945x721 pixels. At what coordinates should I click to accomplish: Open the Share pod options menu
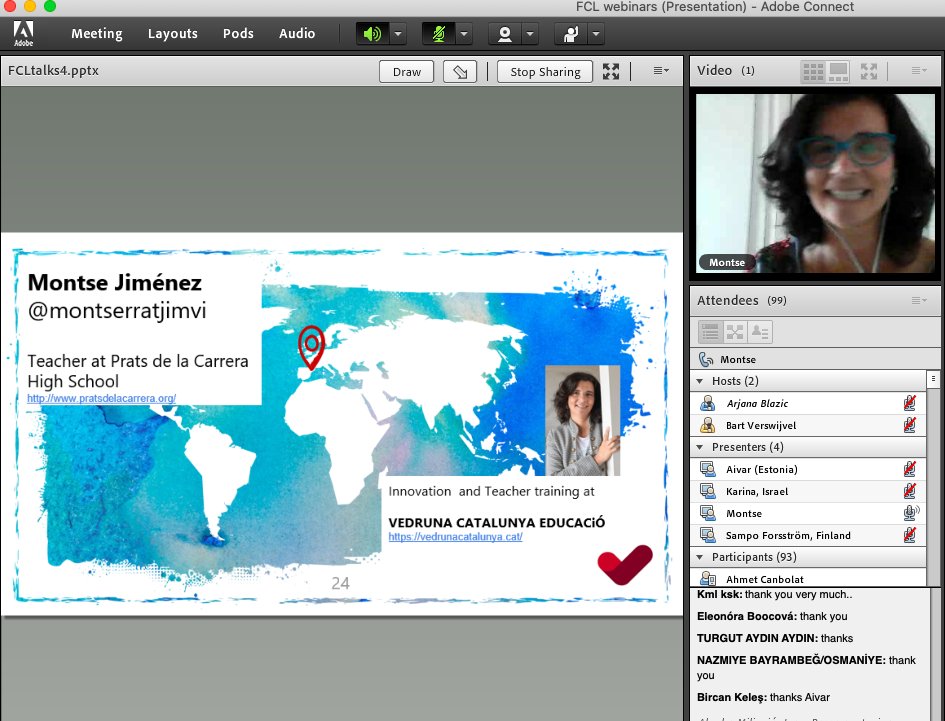pyautogui.click(x=661, y=71)
